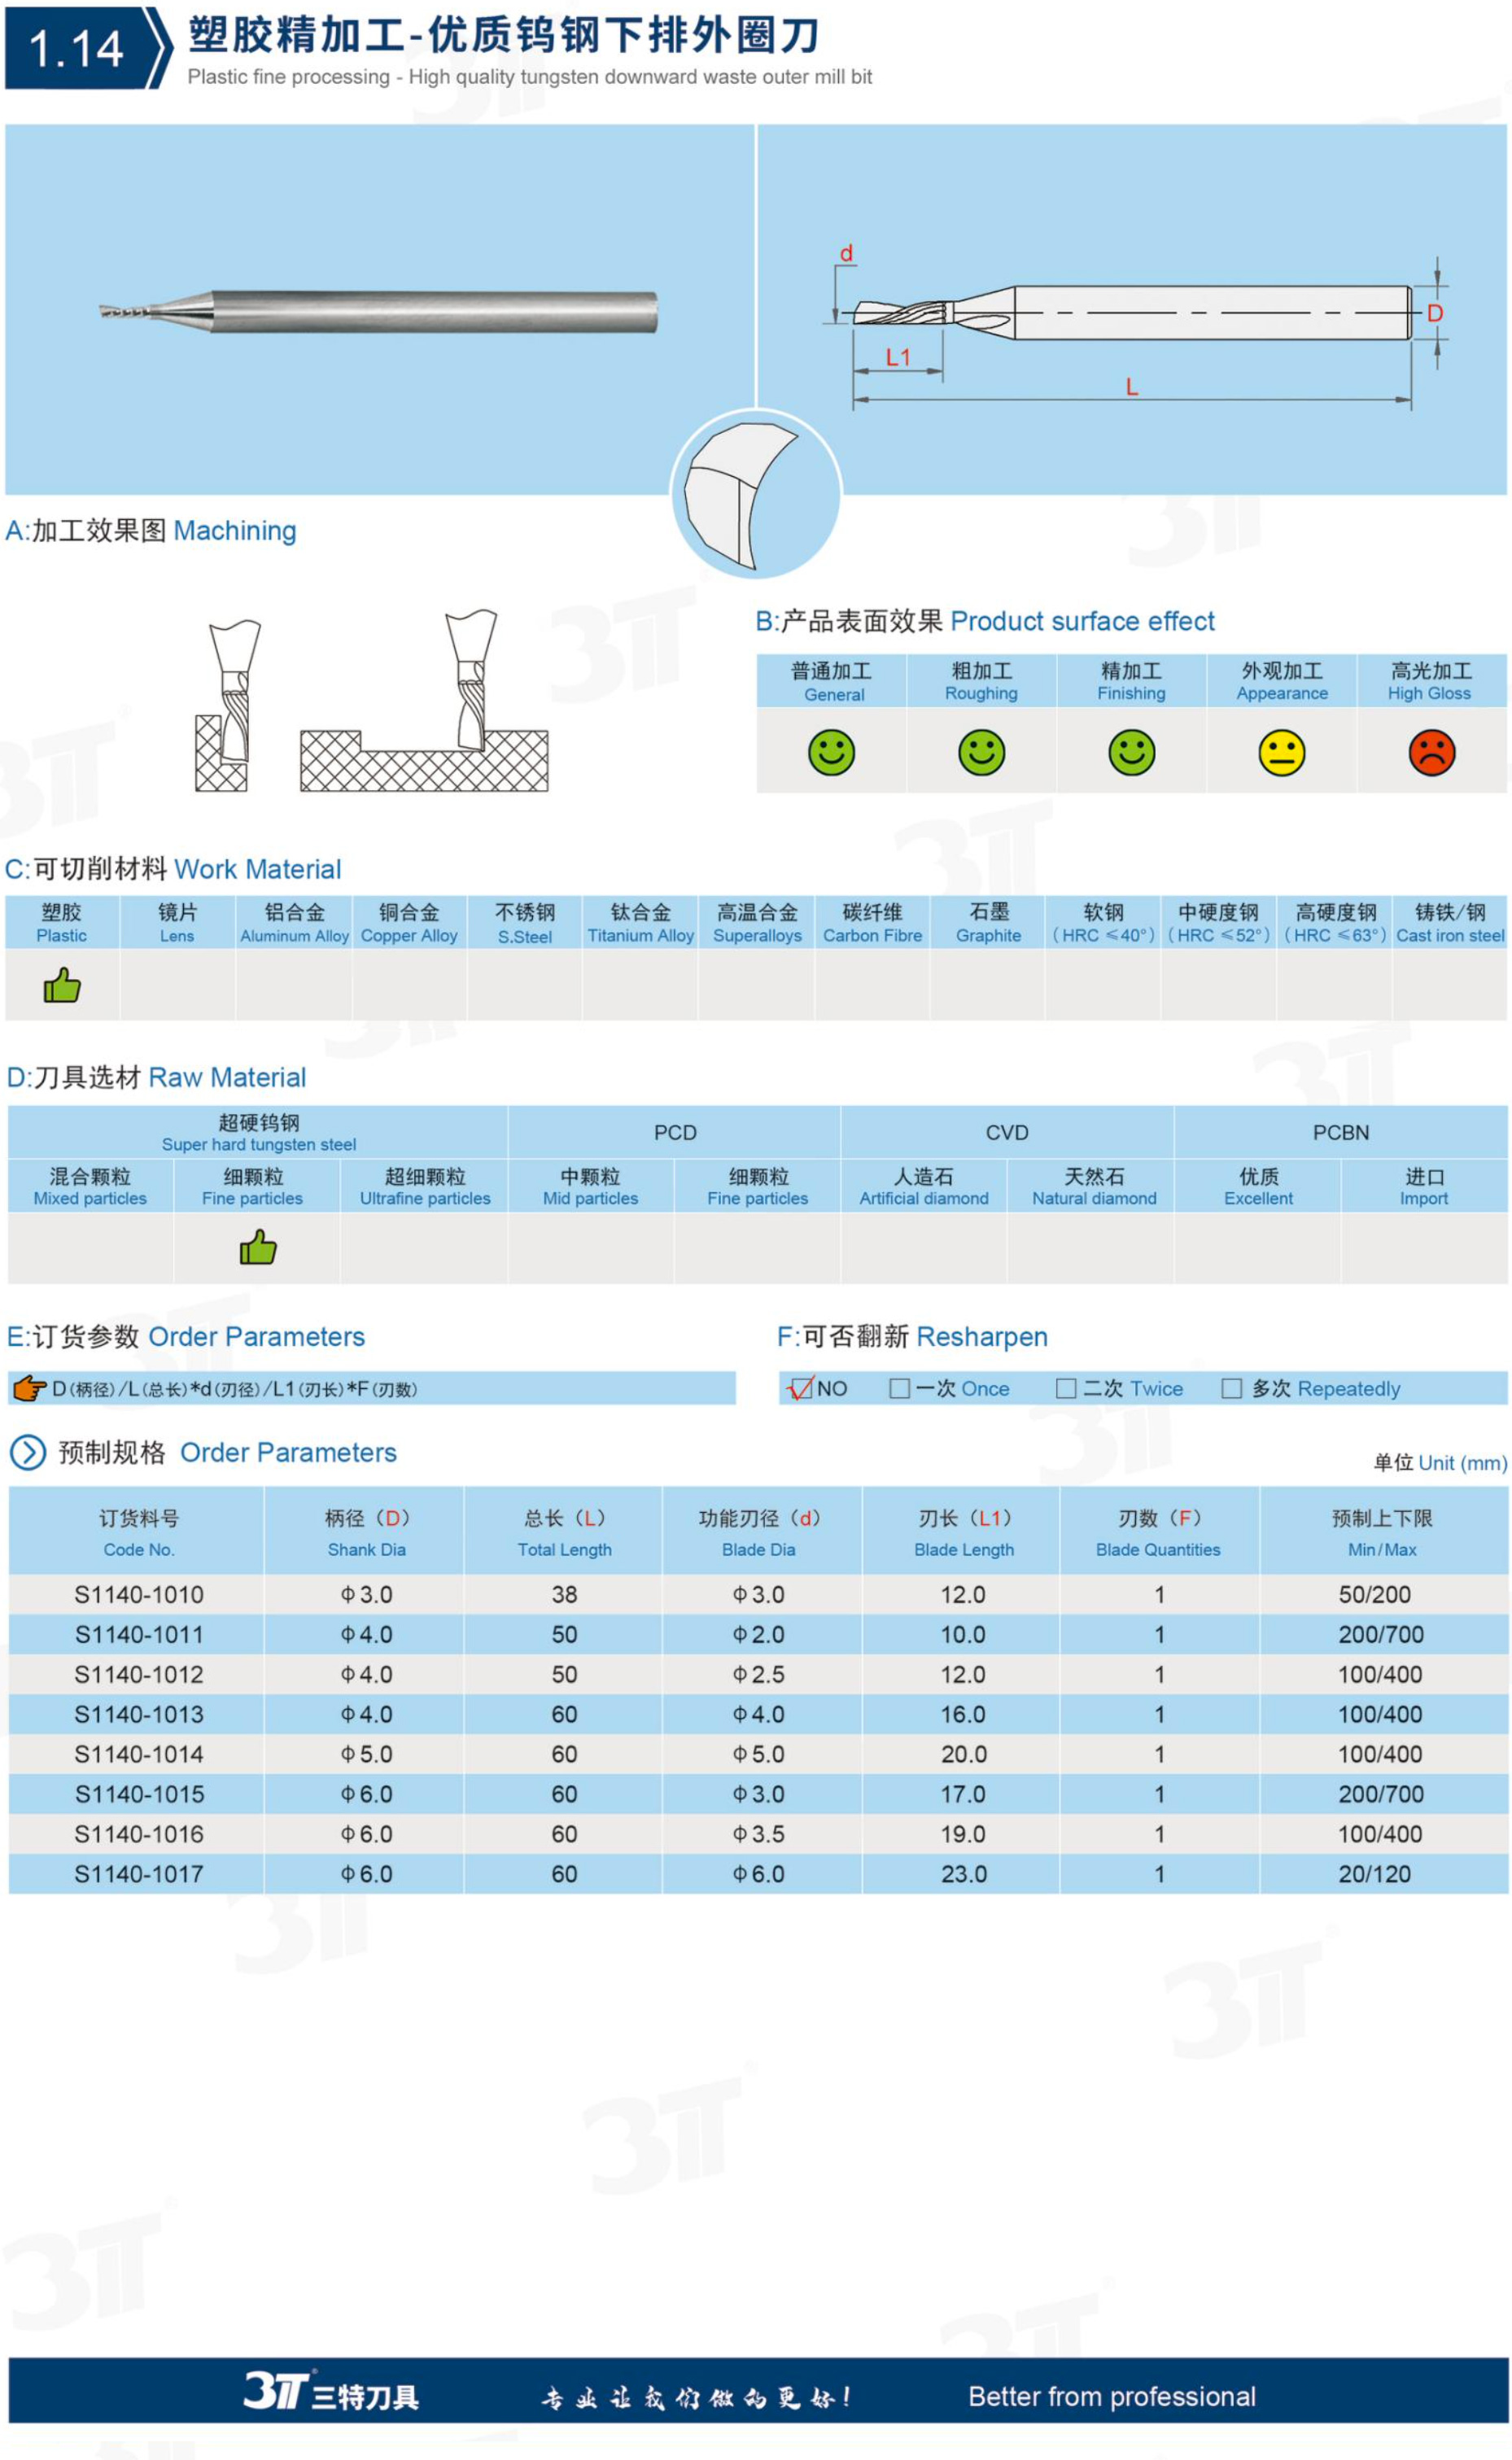This screenshot has height=2460, width=1512.
Task: Select the Code No. column header
Action: tap(138, 1532)
